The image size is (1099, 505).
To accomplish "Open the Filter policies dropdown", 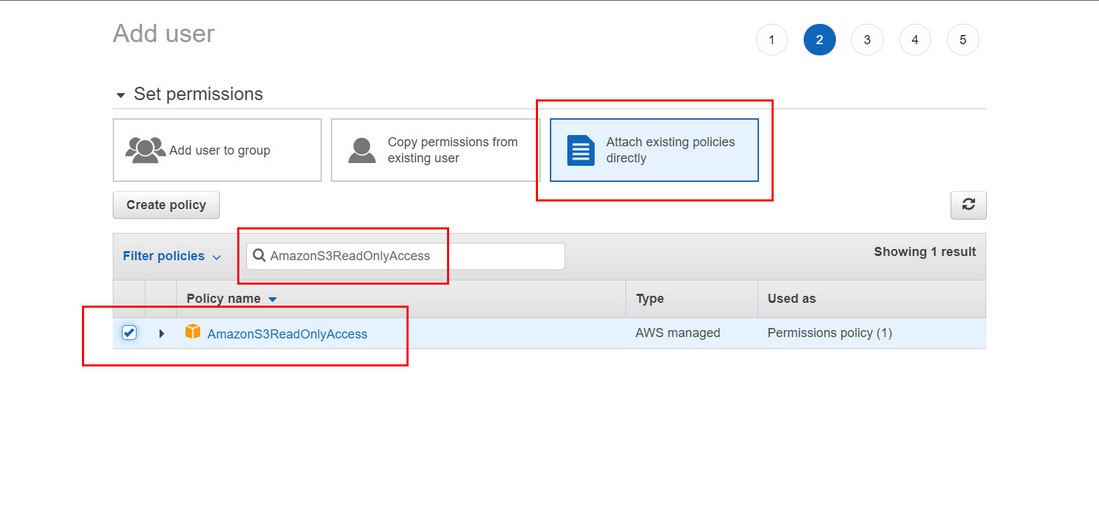I will [171, 256].
